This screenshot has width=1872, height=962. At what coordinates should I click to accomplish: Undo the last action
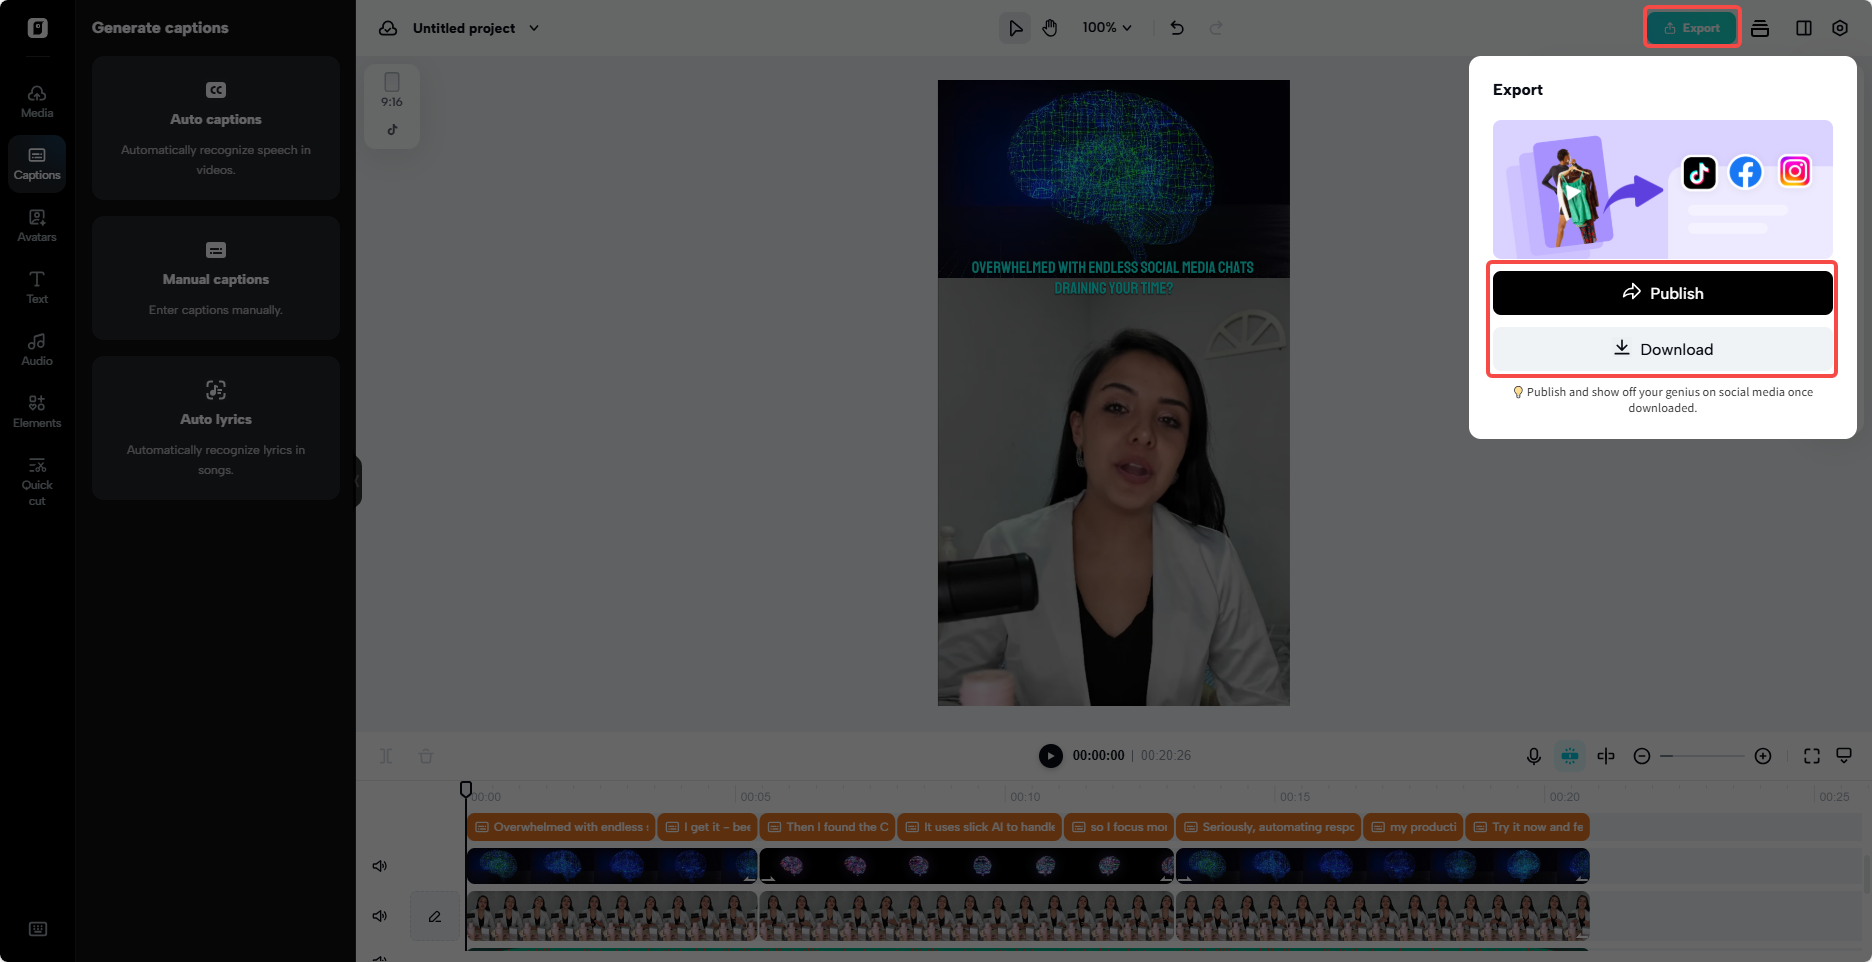pyautogui.click(x=1177, y=28)
